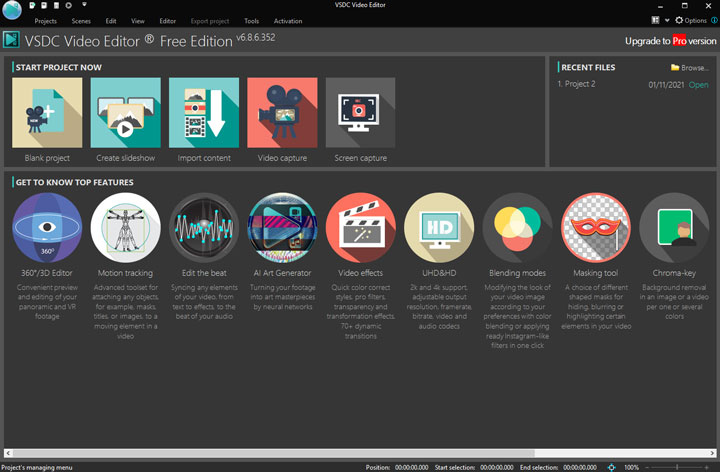The height and width of the screenshot is (472, 720).
Task: Open the Editor menu
Action: (168, 21)
